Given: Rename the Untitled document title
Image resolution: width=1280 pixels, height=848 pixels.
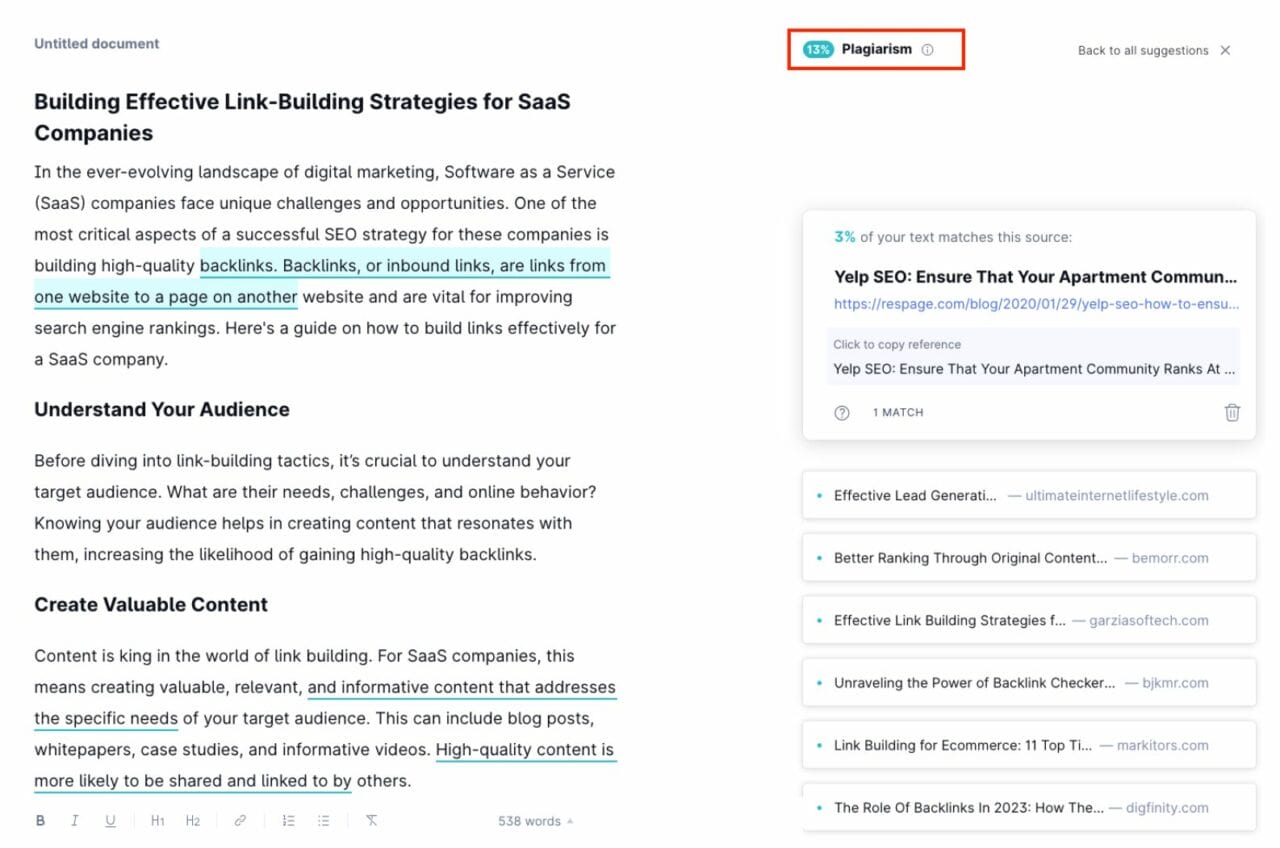Looking at the screenshot, I should [x=96, y=43].
